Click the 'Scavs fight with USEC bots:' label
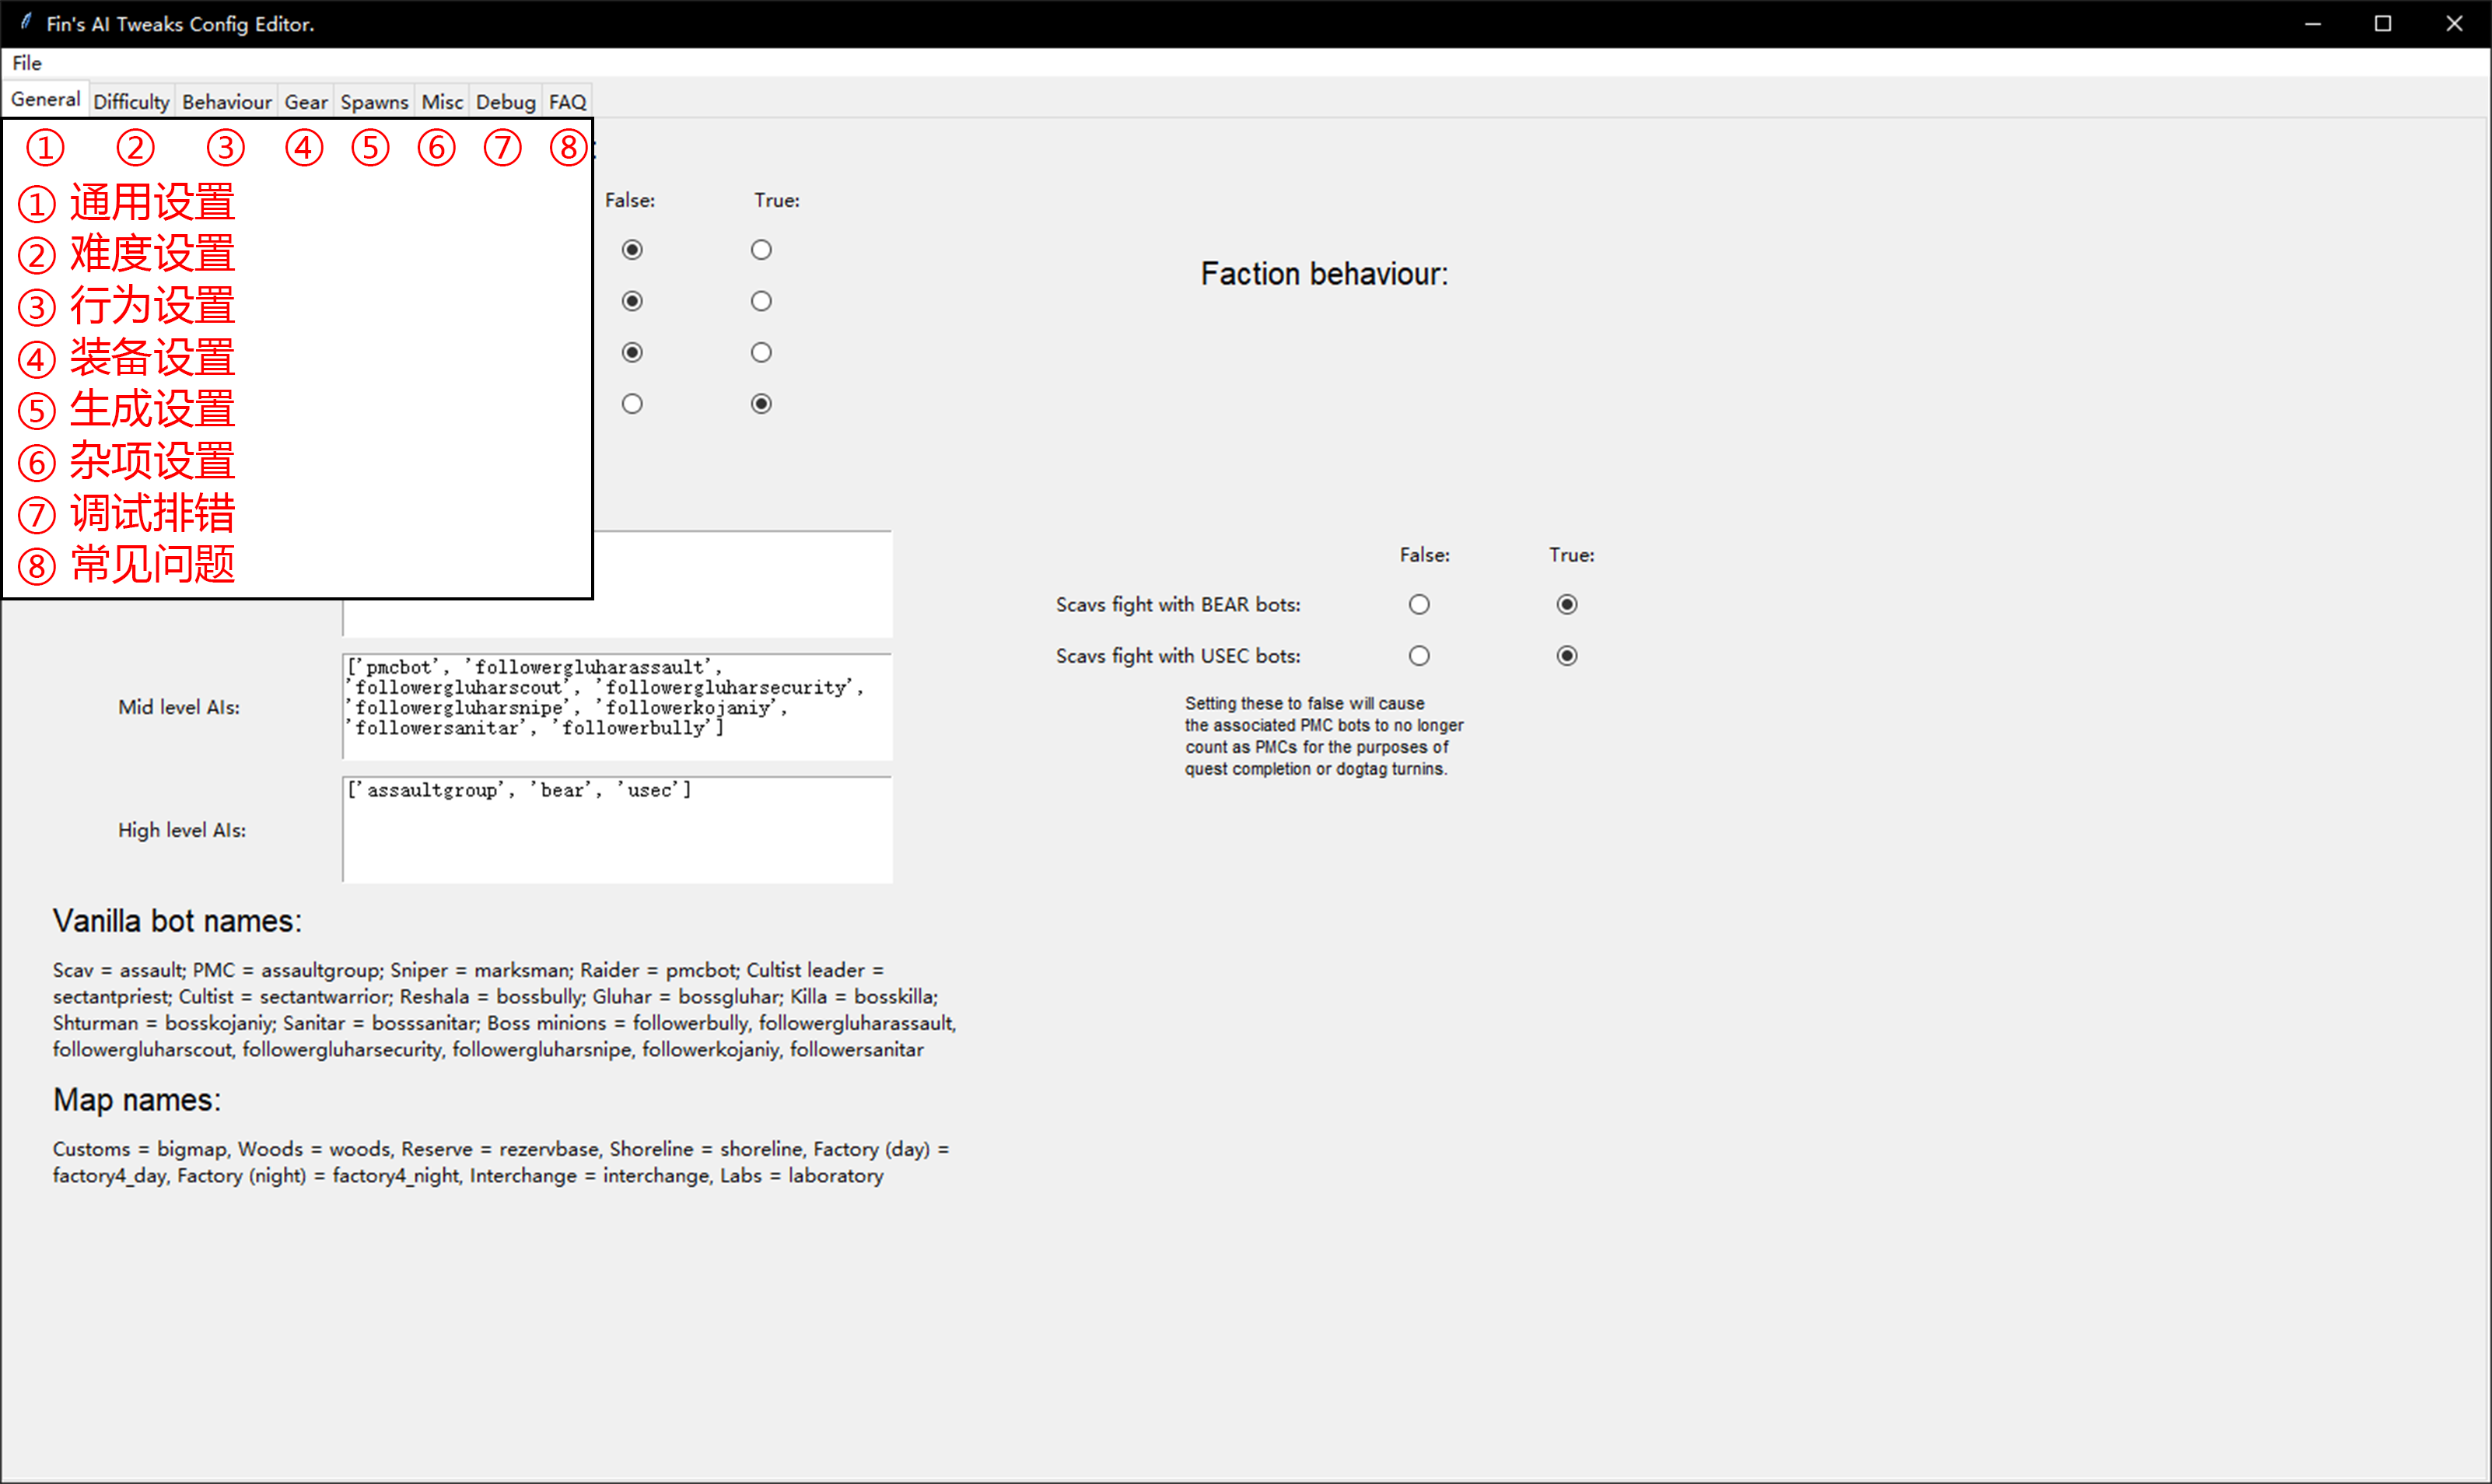This screenshot has width=2492, height=1484. click(x=1178, y=657)
